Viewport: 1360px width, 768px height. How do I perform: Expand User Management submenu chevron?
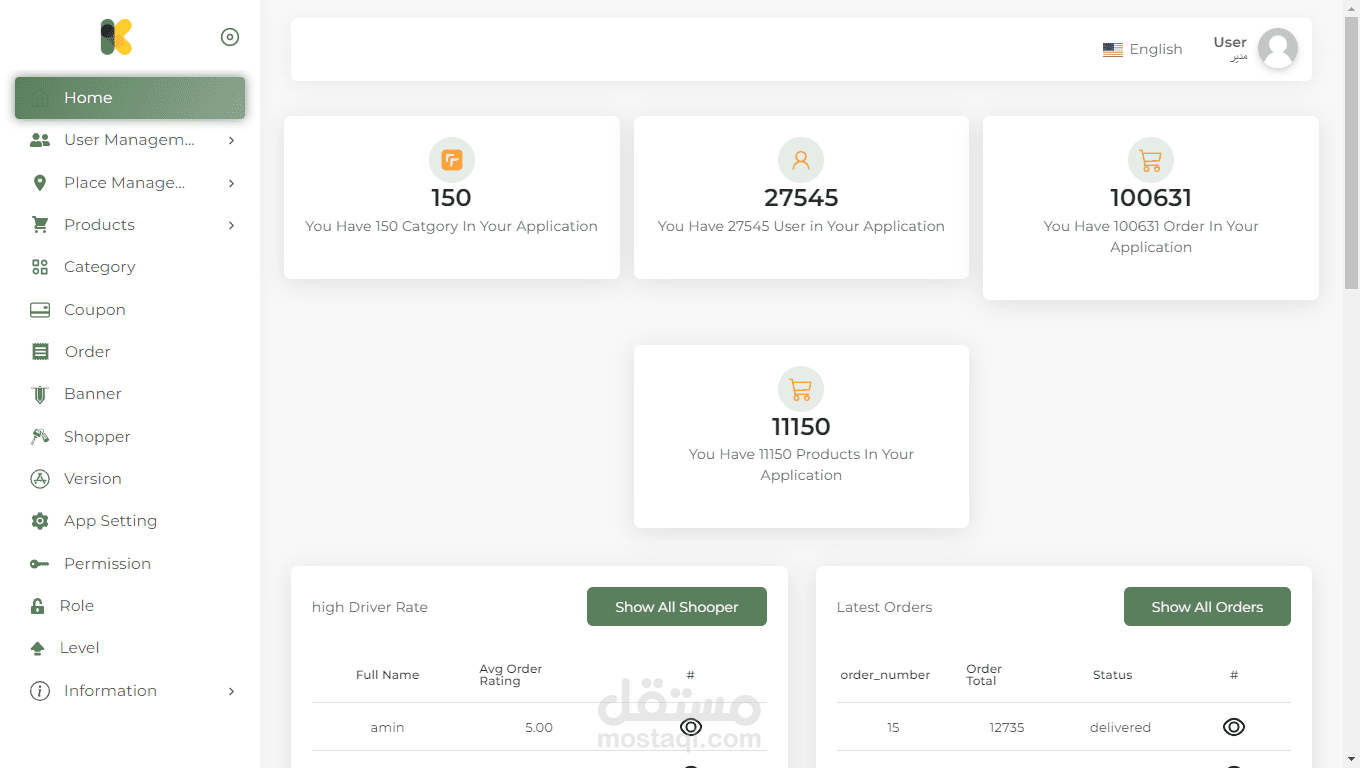click(x=231, y=140)
